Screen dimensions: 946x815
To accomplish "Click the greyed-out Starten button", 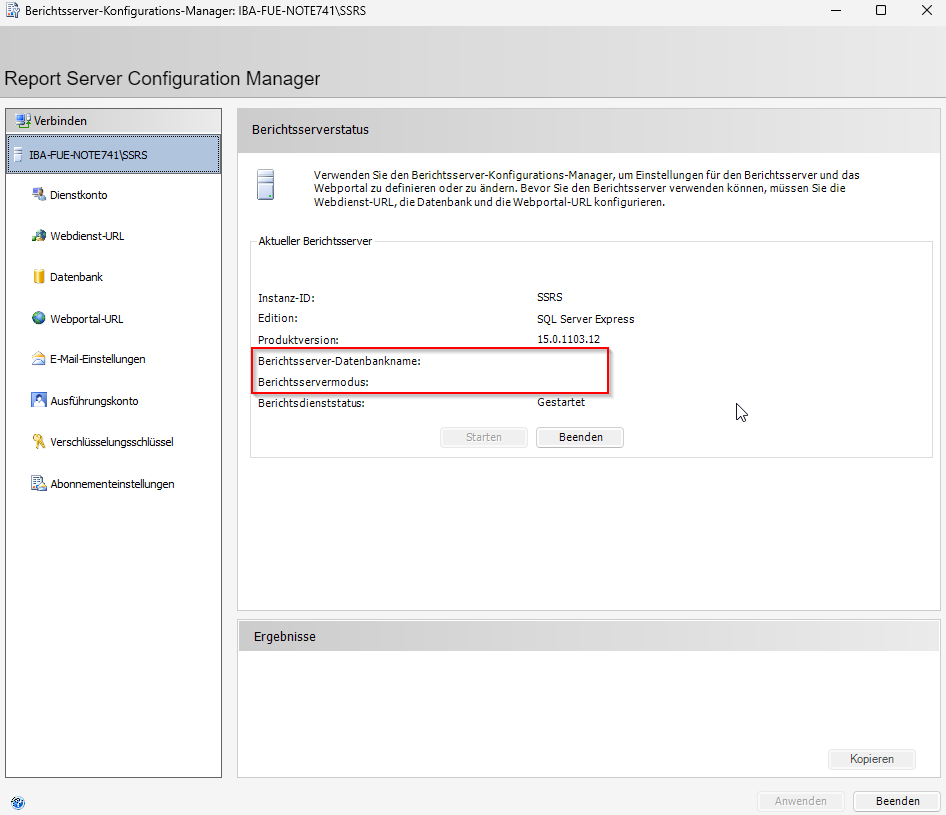I will tap(484, 437).
